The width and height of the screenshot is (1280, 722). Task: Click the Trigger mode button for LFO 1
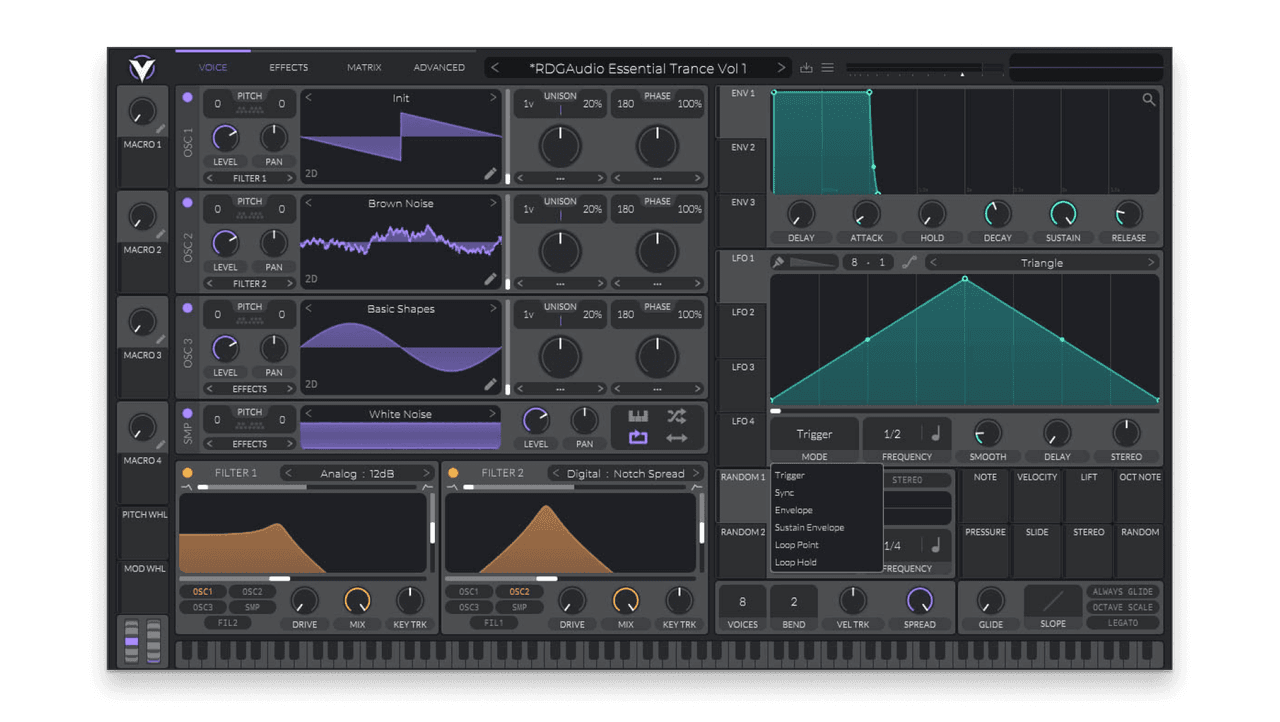point(813,434)
